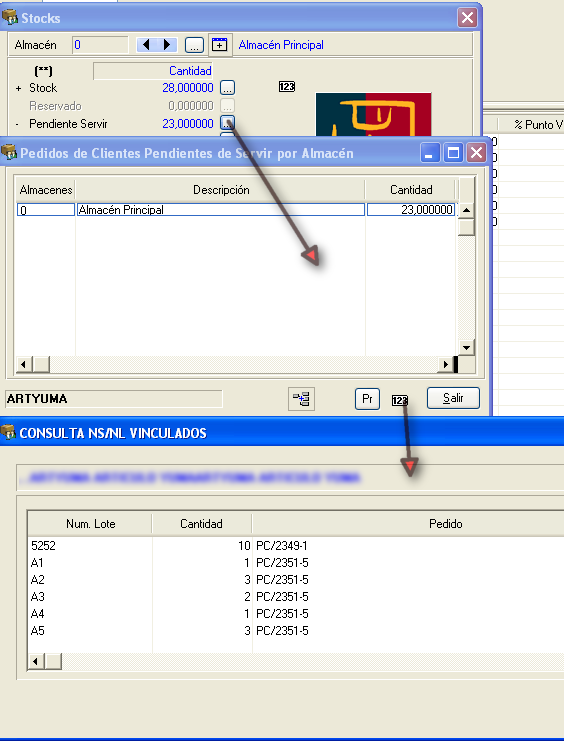This screenshot has height=741, width=564.
Task: Click the tree structure icon next to ARTYUMA
Action: tap(301, 399)
